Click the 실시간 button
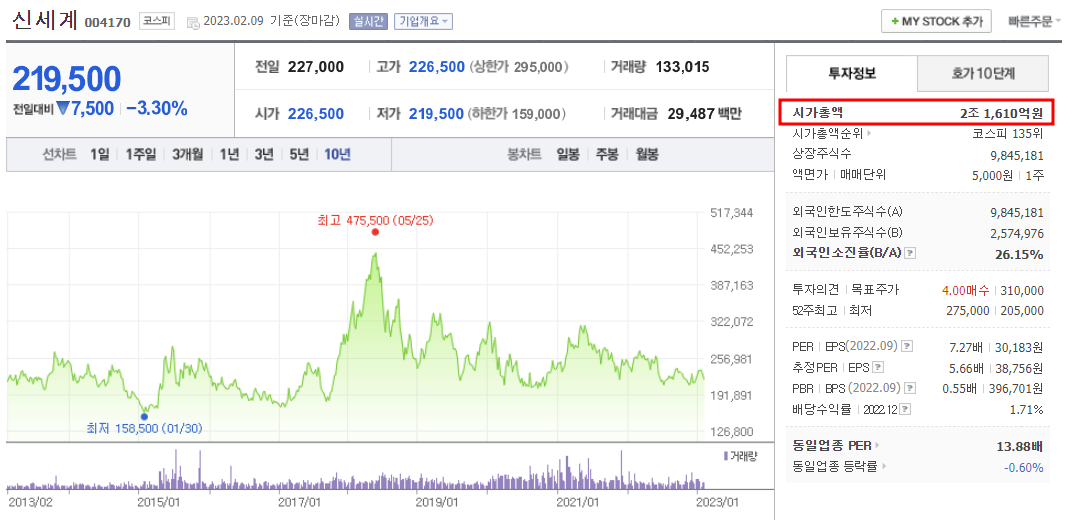 (x=368, y=22)
